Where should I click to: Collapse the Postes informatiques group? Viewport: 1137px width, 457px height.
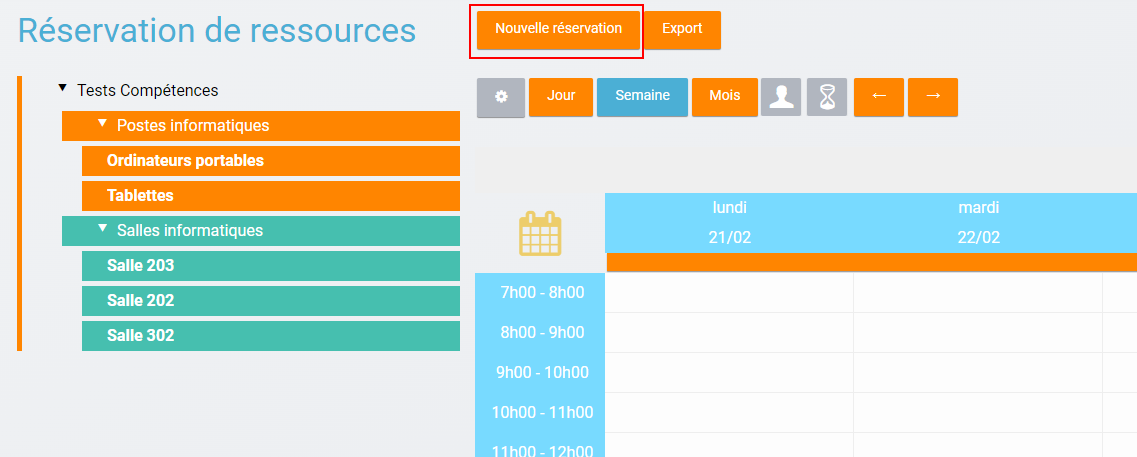click(102, 124)
